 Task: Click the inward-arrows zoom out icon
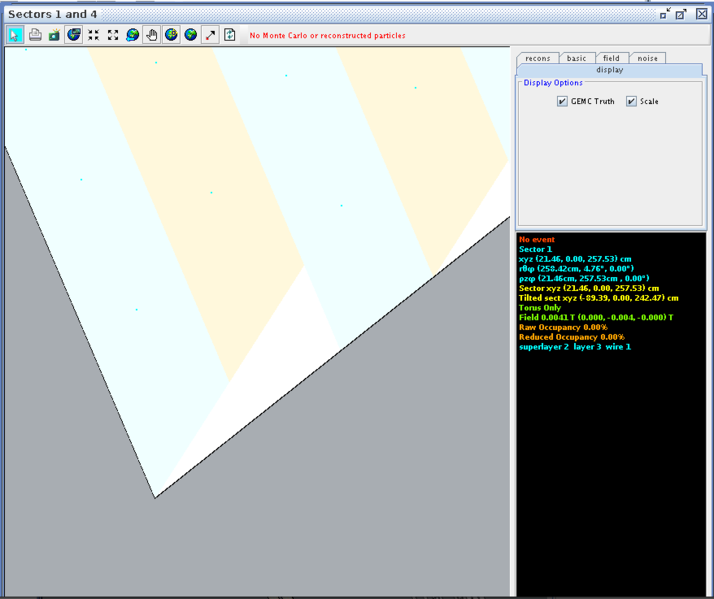click(x=93, y=35)
